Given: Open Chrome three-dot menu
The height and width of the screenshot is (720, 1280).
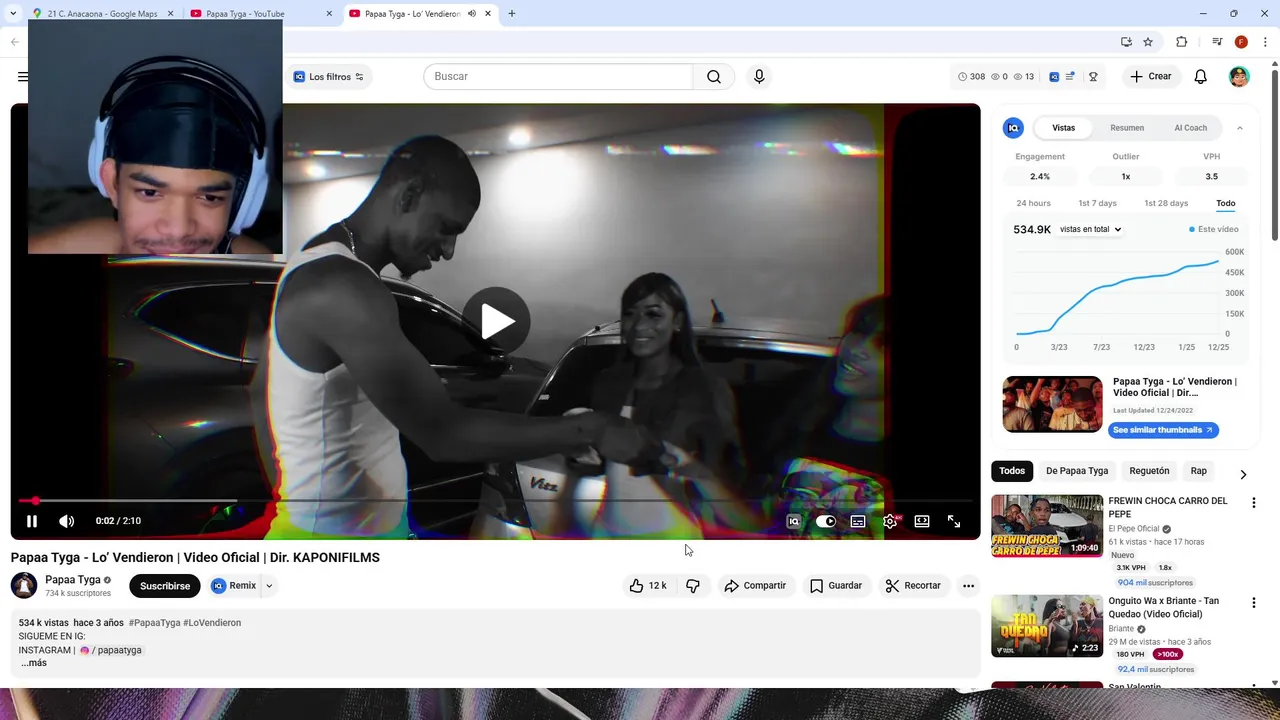Looking at the screenshot, I should click(1265, 42).
